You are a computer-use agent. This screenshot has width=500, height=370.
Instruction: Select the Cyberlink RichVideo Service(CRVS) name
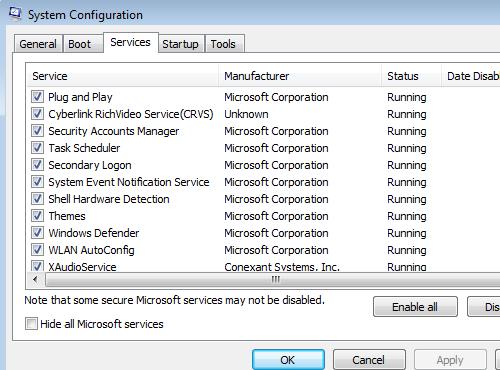[131, 114]
